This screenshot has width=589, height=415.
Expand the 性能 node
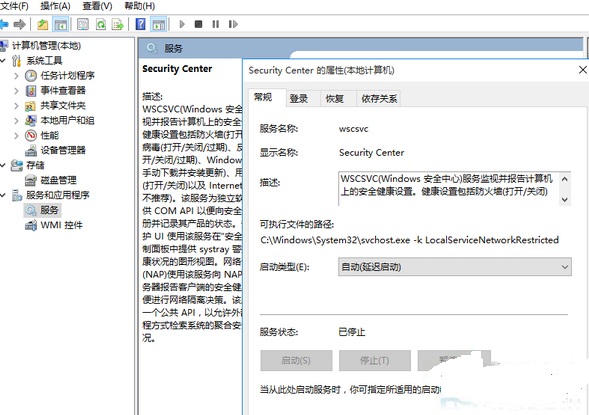click(x=16, y=136)
